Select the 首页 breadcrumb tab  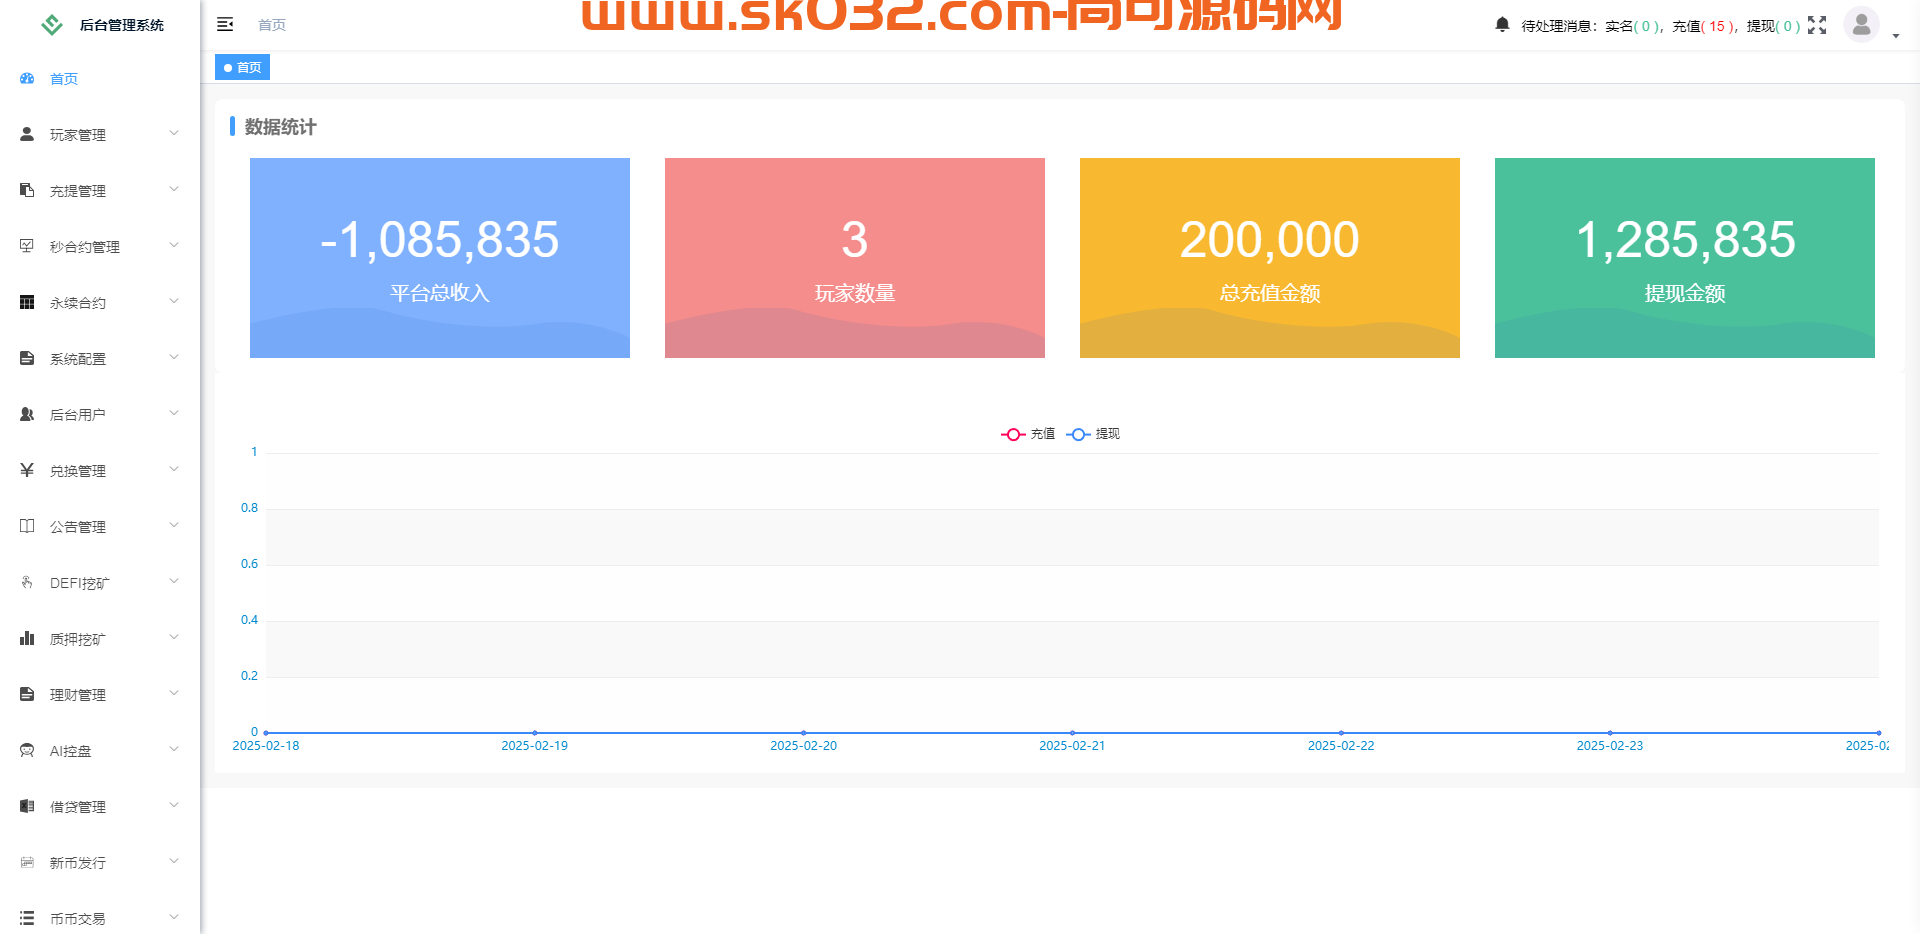[242, 67]
